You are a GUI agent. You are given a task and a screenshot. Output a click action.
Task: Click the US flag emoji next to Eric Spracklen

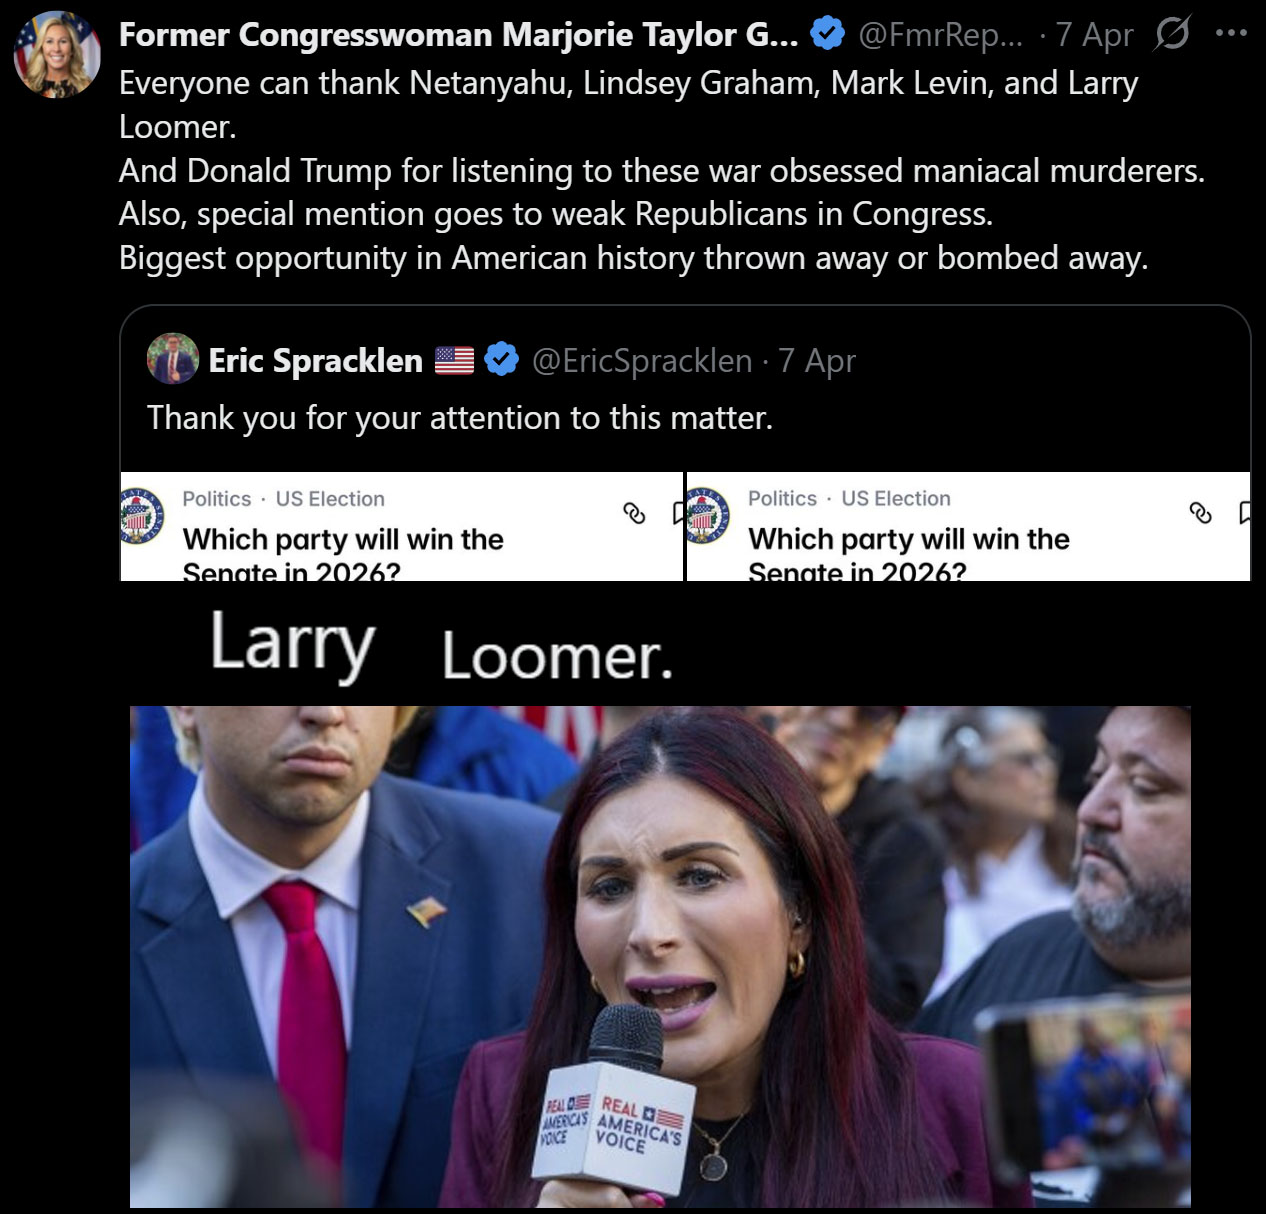pos(455,360)
